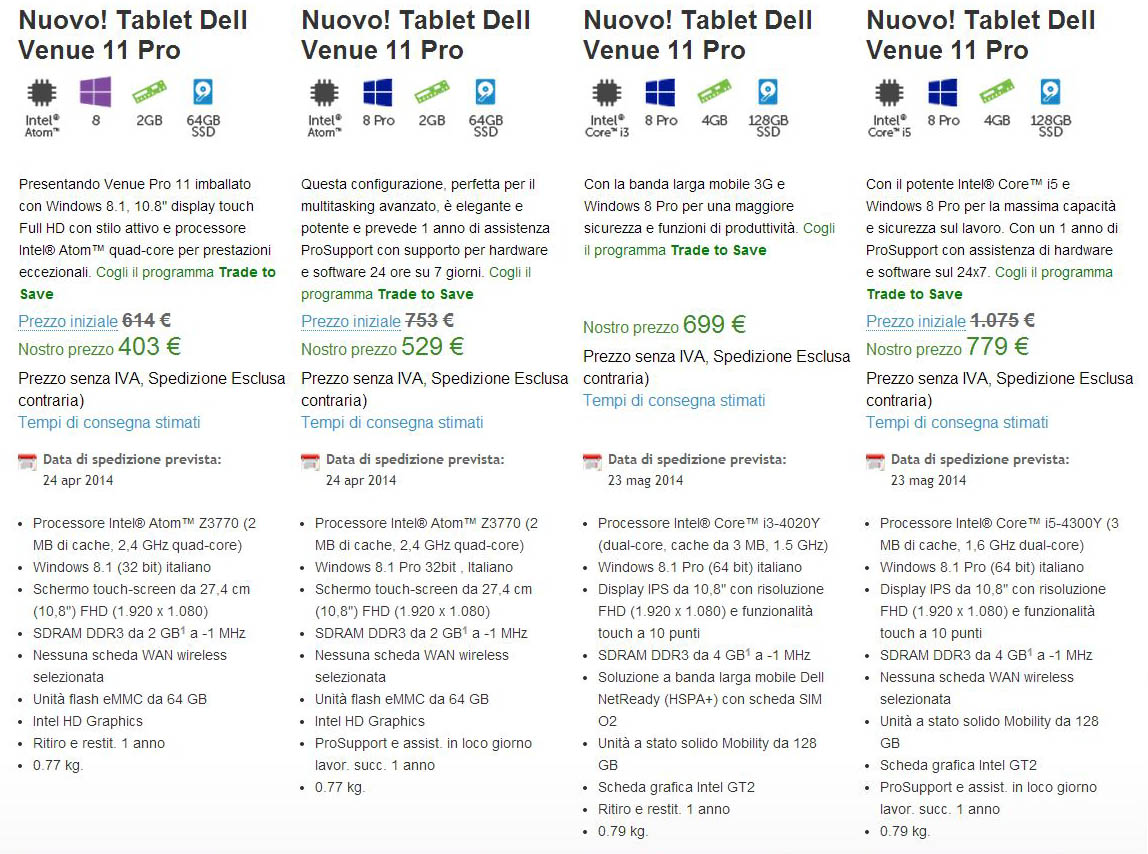1148x854 pixels.
Task: Click the Intel Core i3 processor icon
Action: 606,95
